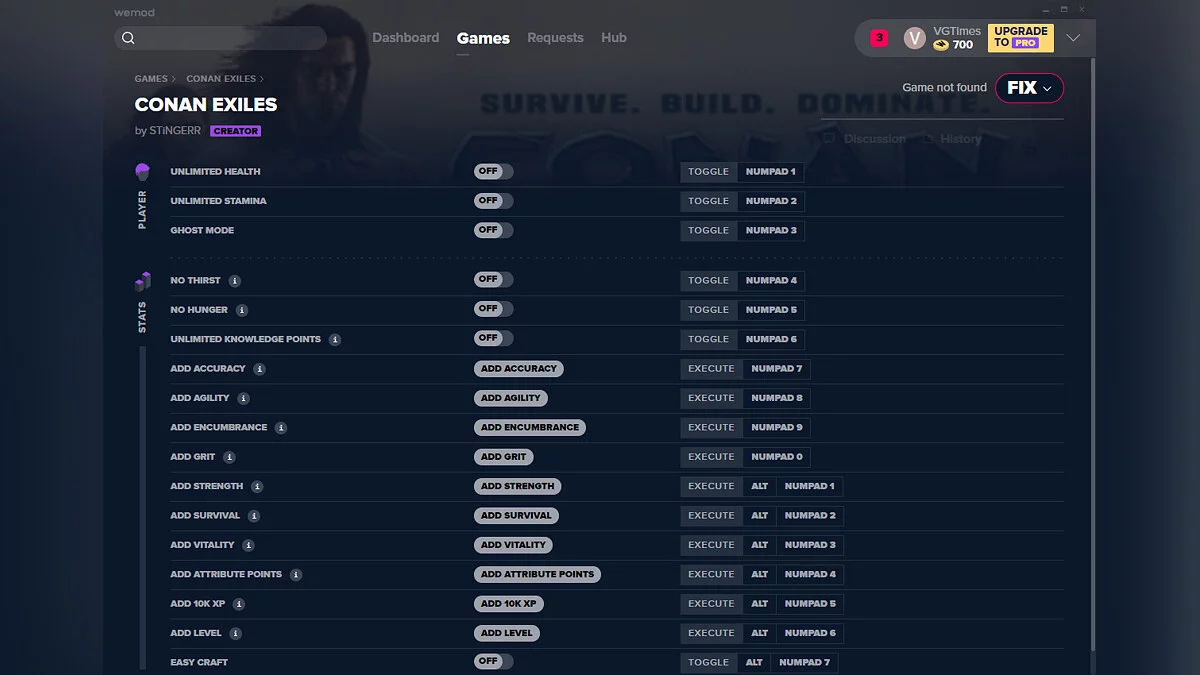The height and width of the screenshot is (675, 1200).
Task: Click the VGTimes user avatar
Action: (914, 38)
